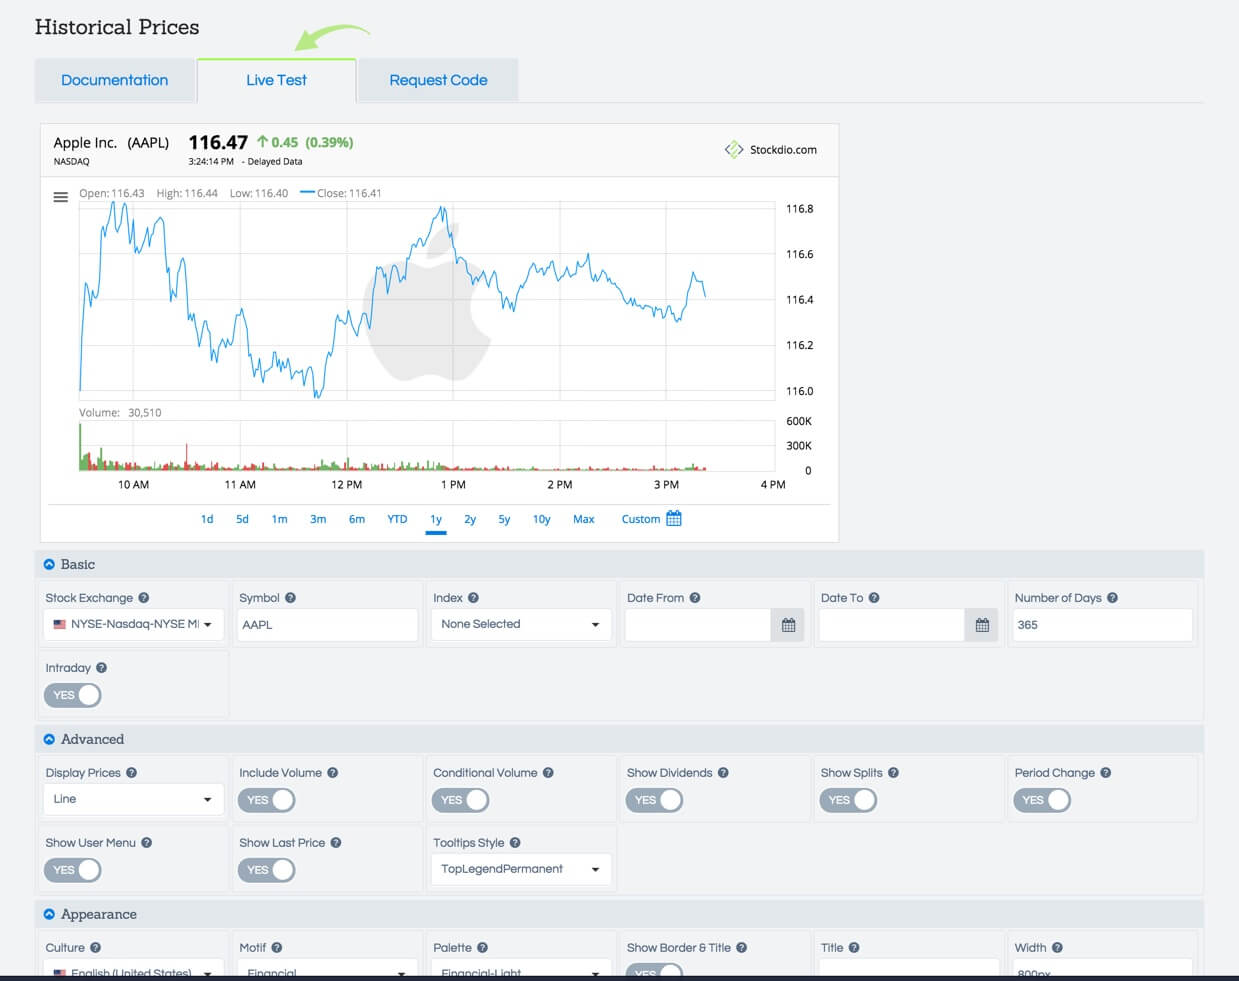Show help for Include Volume
Image resolution: width=1239 pixels, height=981 pixels.
pyautogui.click(x=332, y=773)
